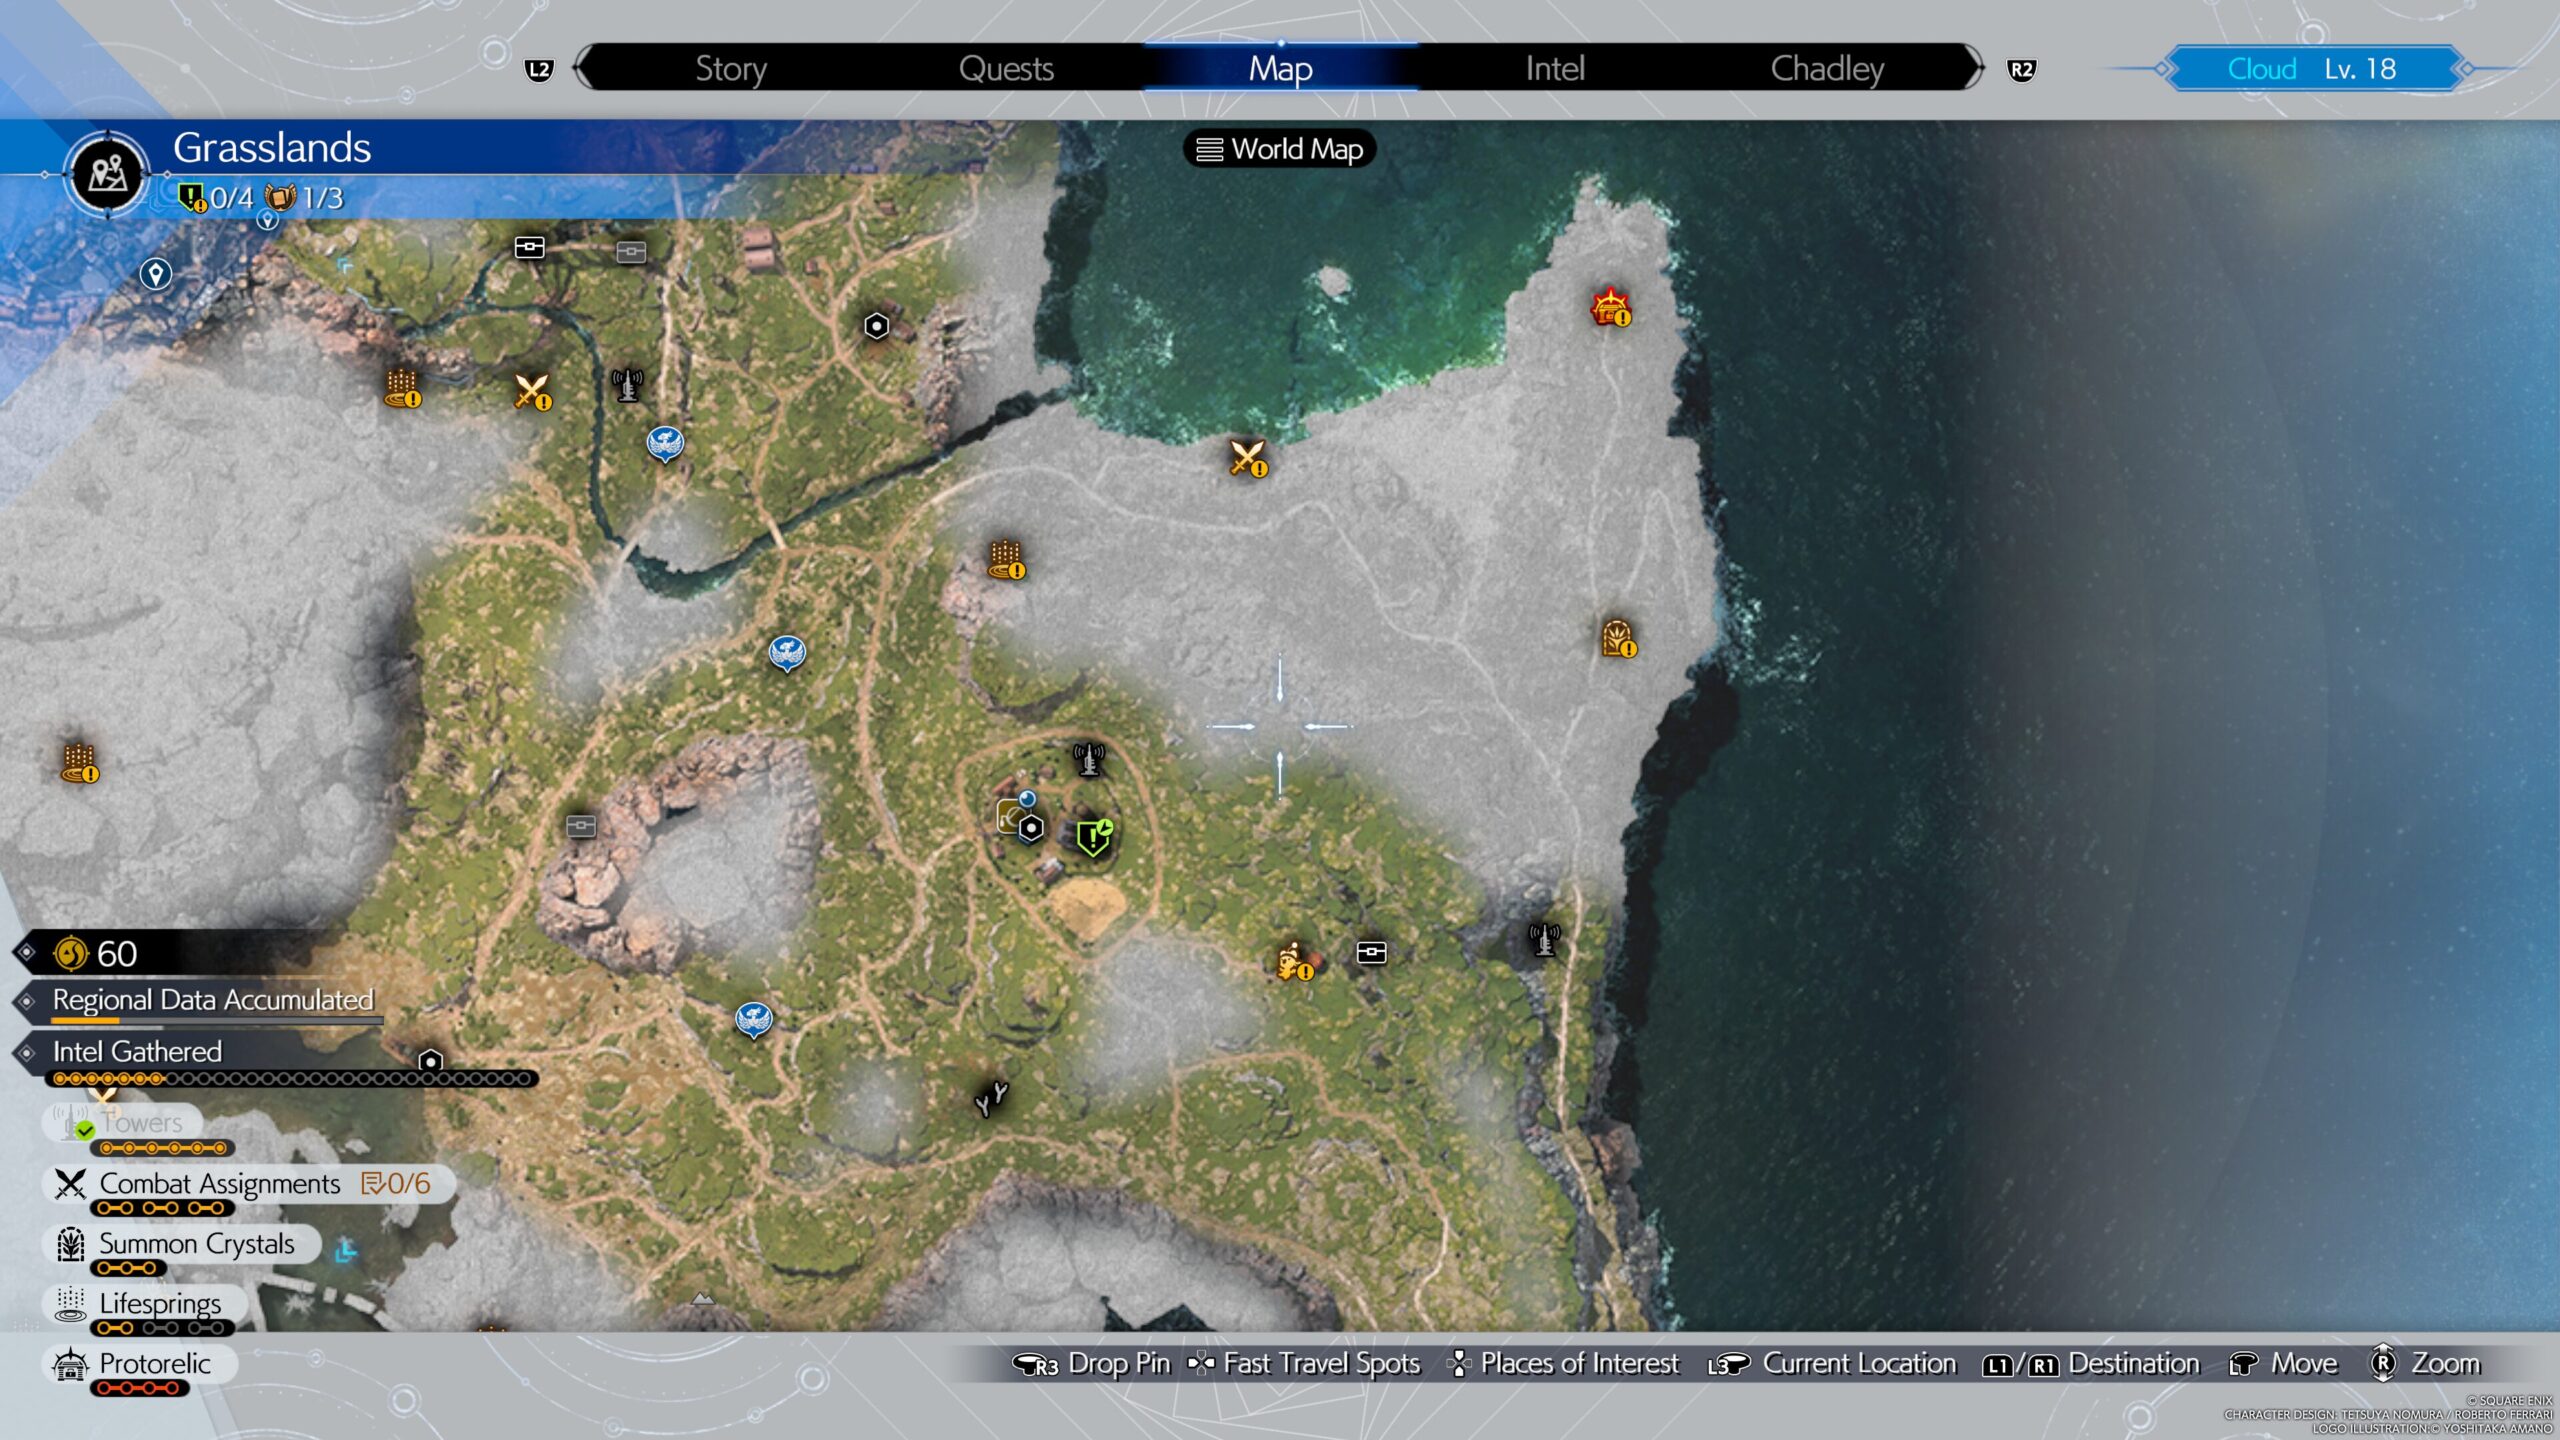Click the Destination L1/R1 hint
This screenshot has height=1440, width=2560.
click(2091, 1364)
